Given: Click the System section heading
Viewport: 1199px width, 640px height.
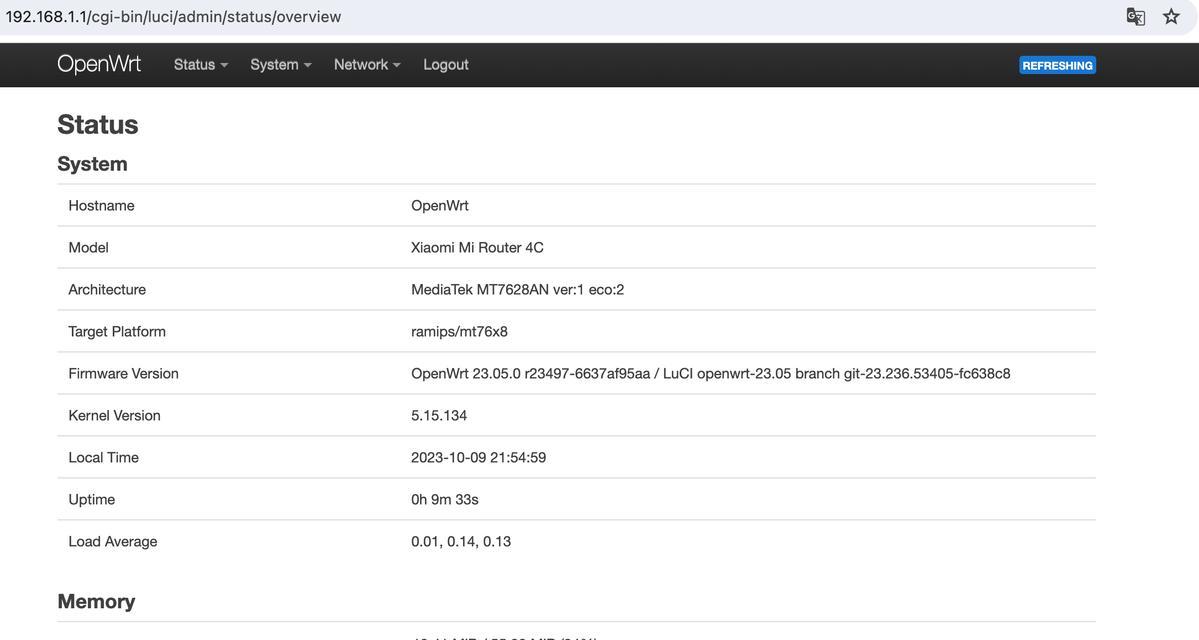Looking at the screenshot, I should click(93, 164).
